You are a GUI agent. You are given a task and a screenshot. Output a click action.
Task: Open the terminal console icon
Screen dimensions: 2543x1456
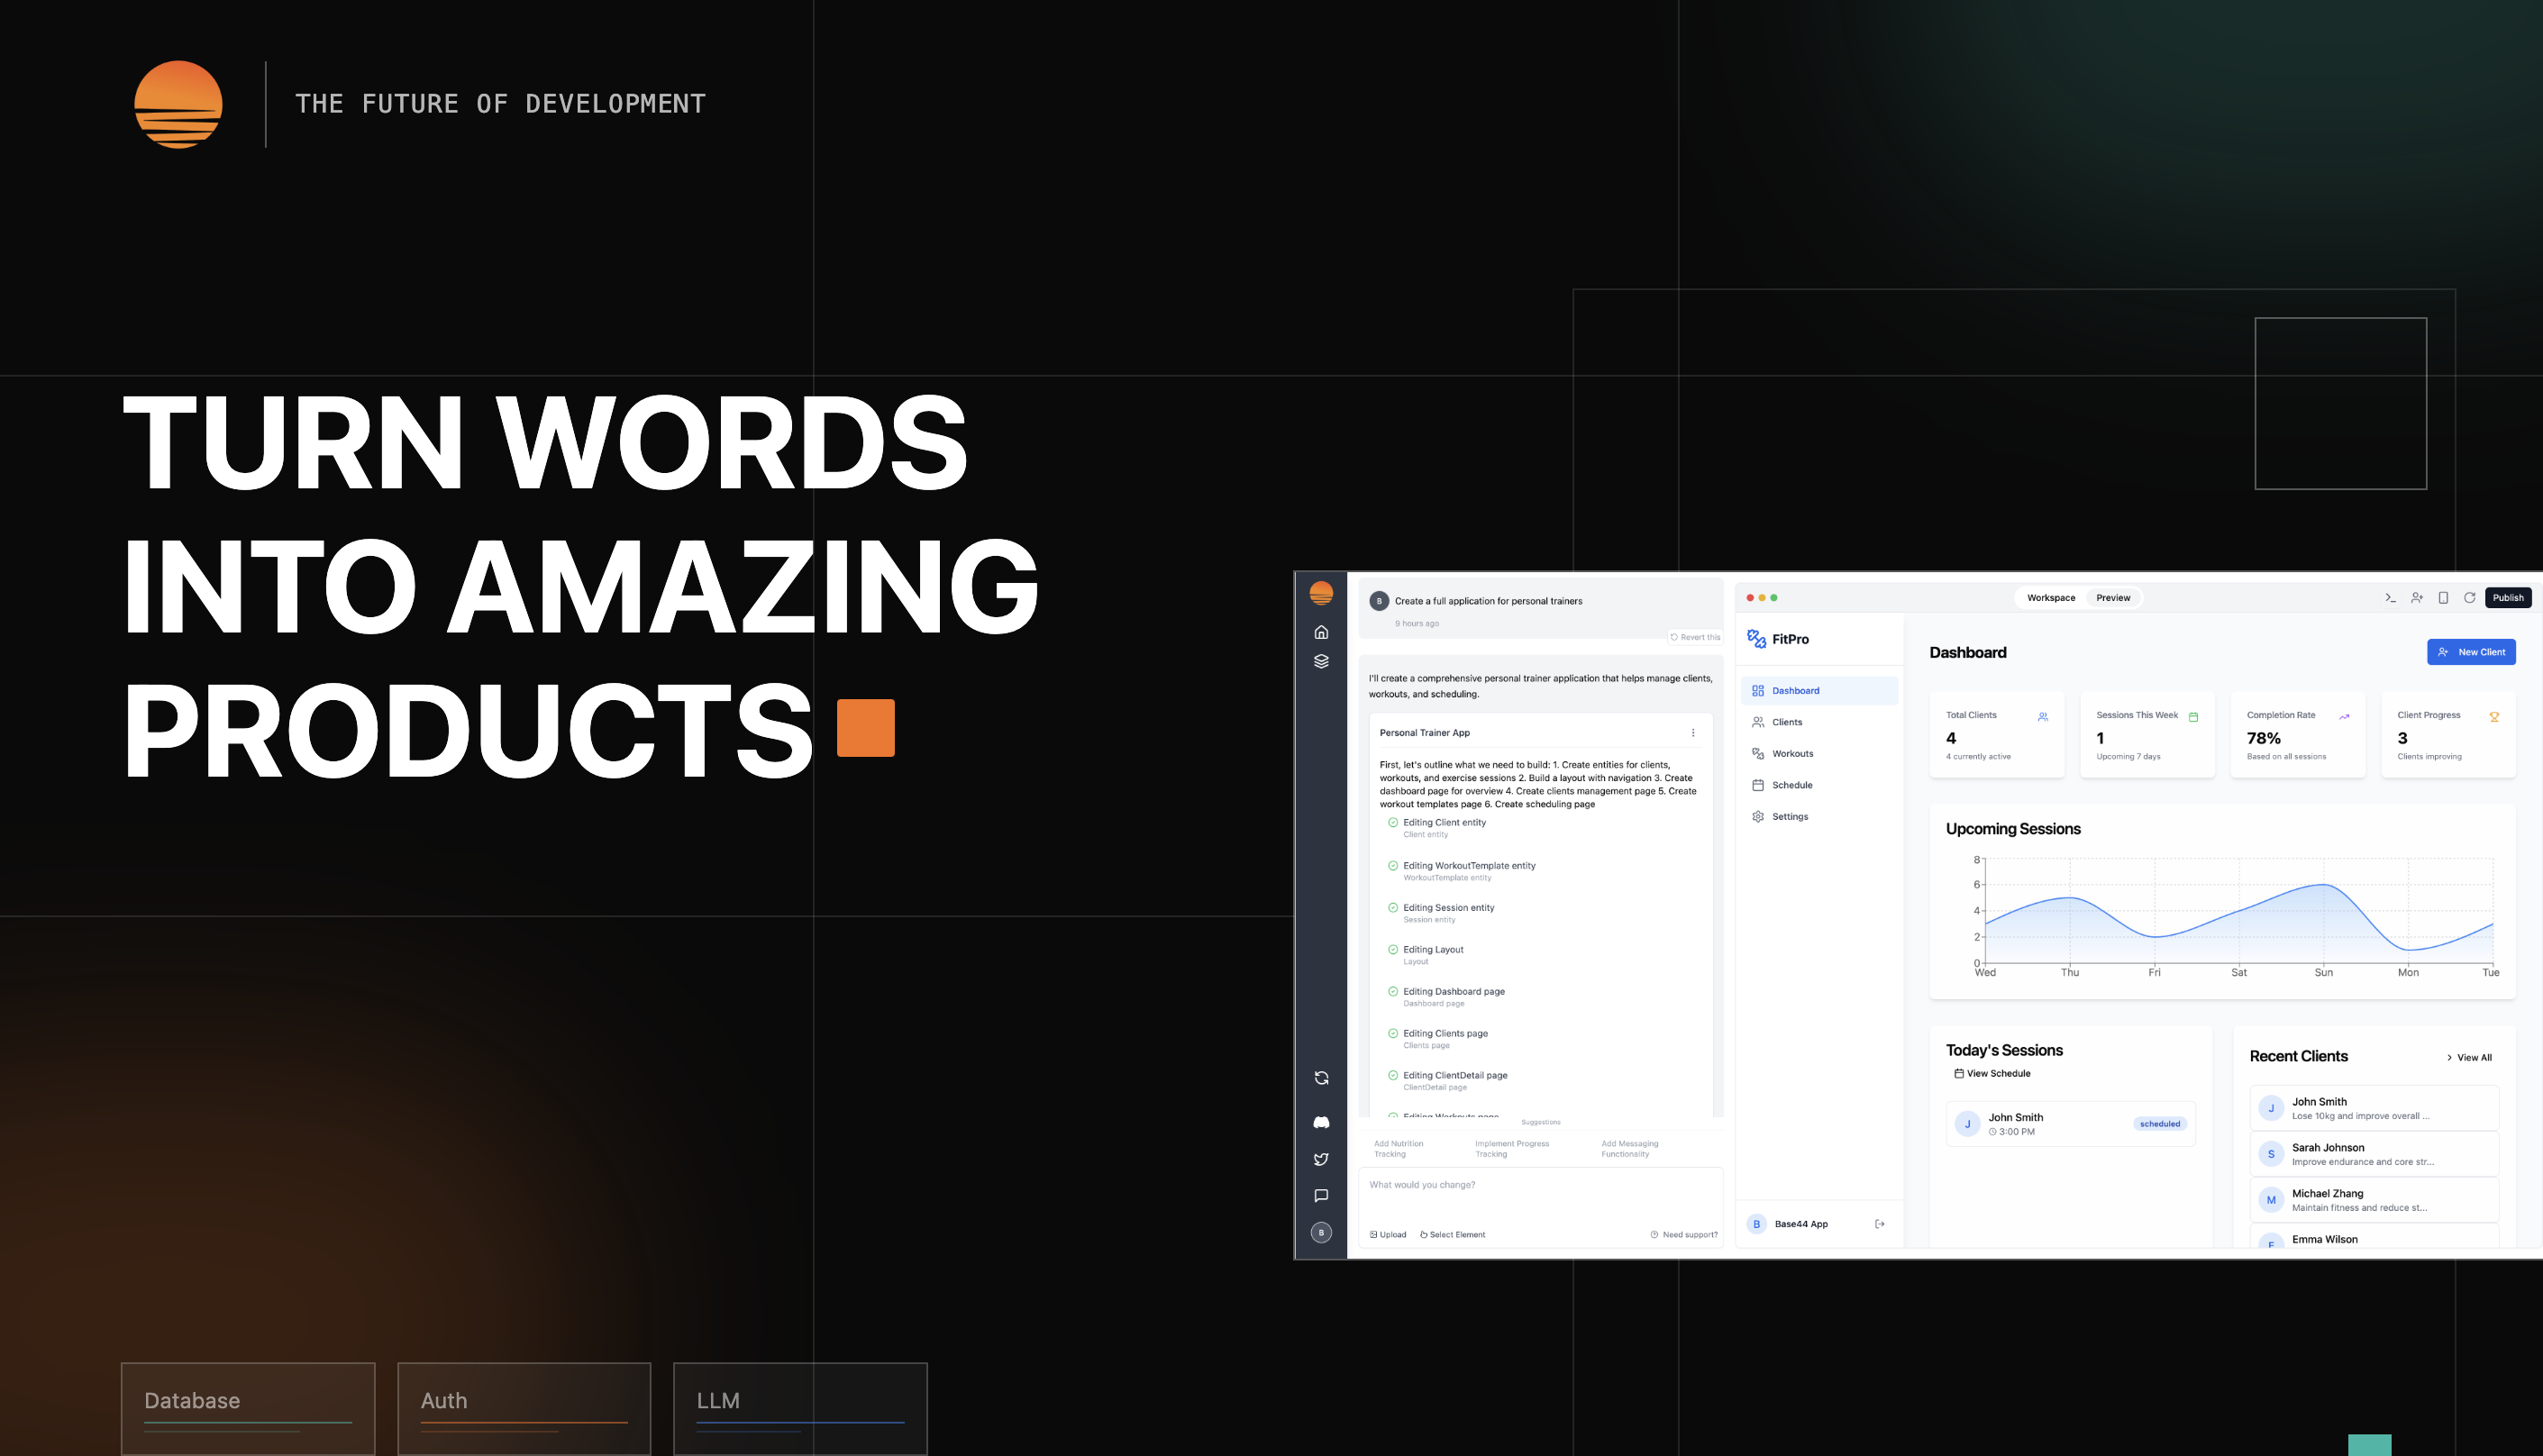2390,598
